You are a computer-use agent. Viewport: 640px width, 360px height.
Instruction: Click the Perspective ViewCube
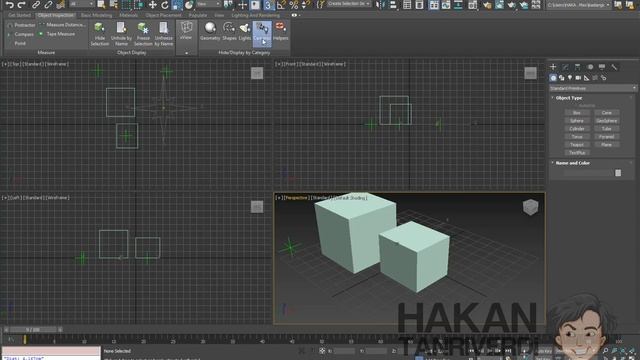tap(530, 207)
